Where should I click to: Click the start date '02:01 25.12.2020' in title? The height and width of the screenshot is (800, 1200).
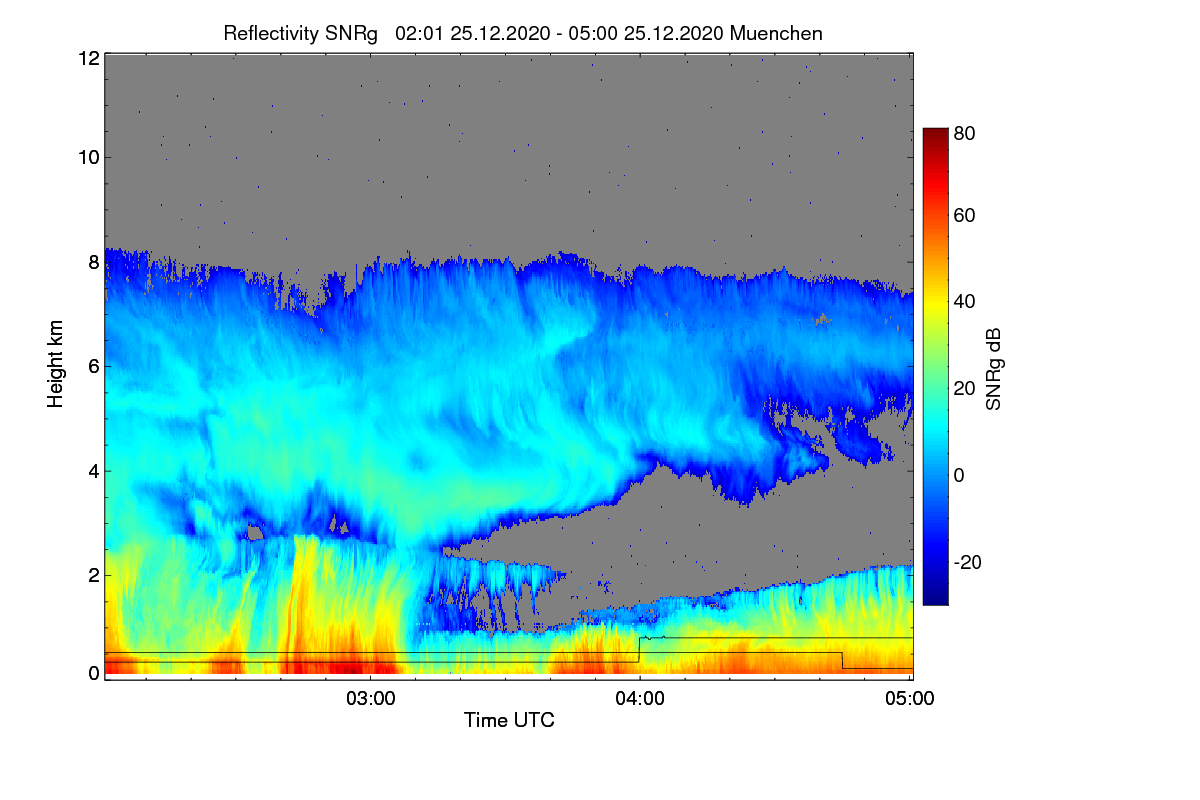coord(472,33)
